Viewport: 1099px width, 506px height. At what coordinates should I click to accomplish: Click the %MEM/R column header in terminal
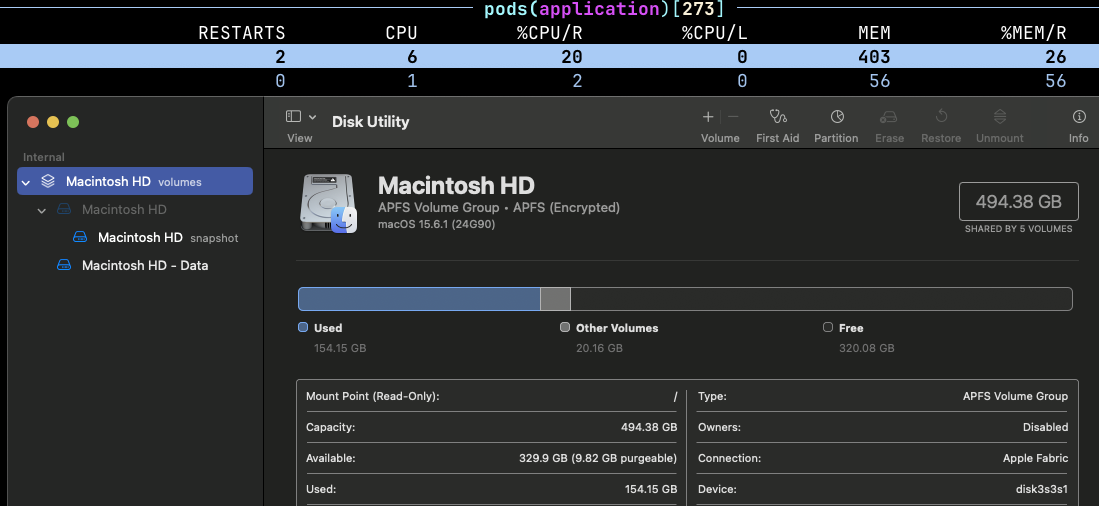click(1034, 33)
